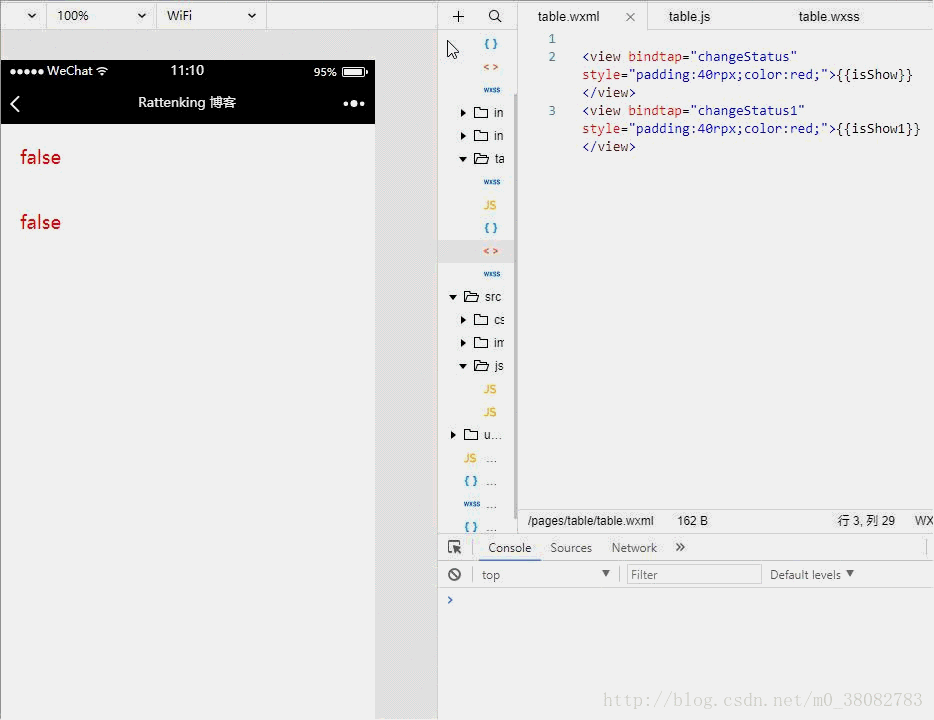Open the first JS file in js folder
This screenshot has height=720, width=934.
pyautogui.click(x=490, y=389)
